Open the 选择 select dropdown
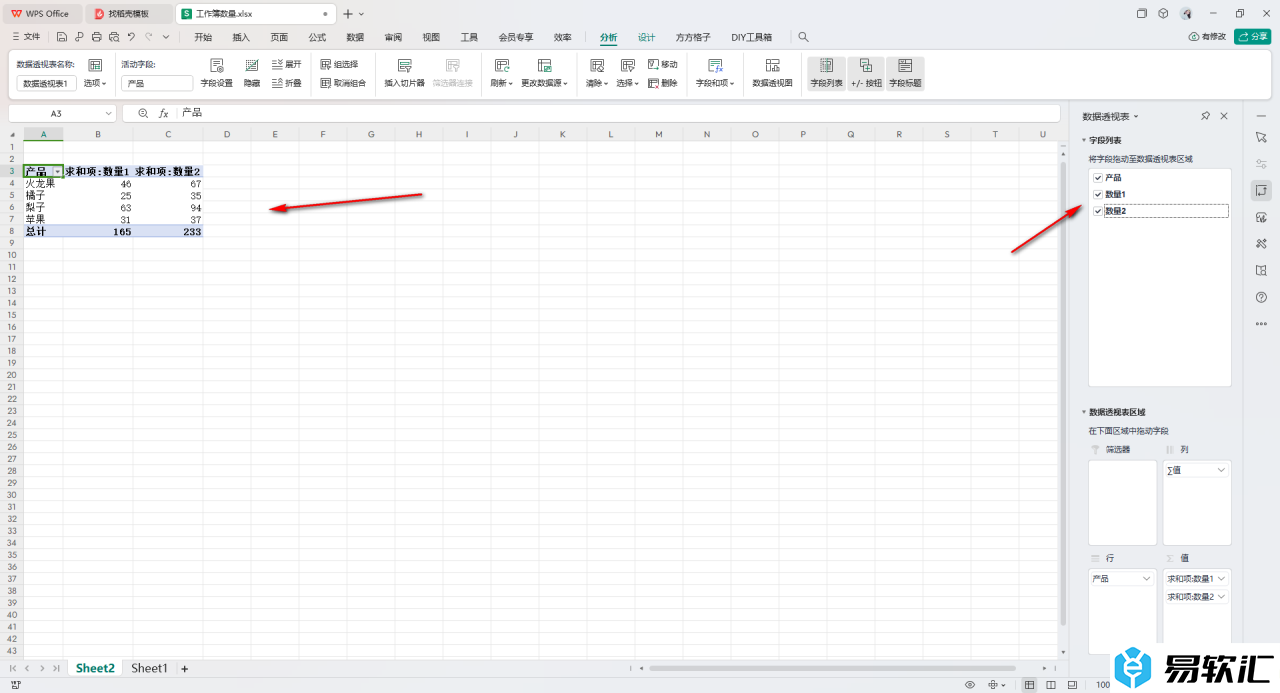Screen dimensions: 1280x693 pyautogui.click(x=628, y=84)
